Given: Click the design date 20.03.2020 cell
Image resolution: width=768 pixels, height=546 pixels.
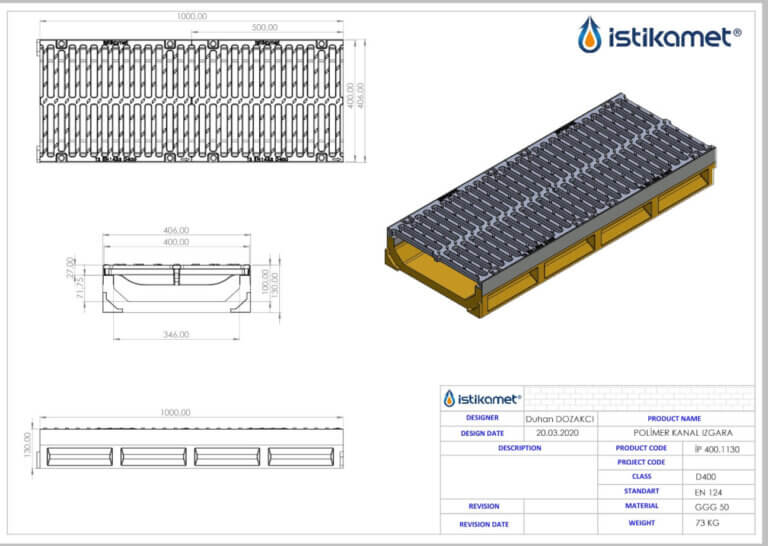Looking at the screenshot, I should click(558, 433).
